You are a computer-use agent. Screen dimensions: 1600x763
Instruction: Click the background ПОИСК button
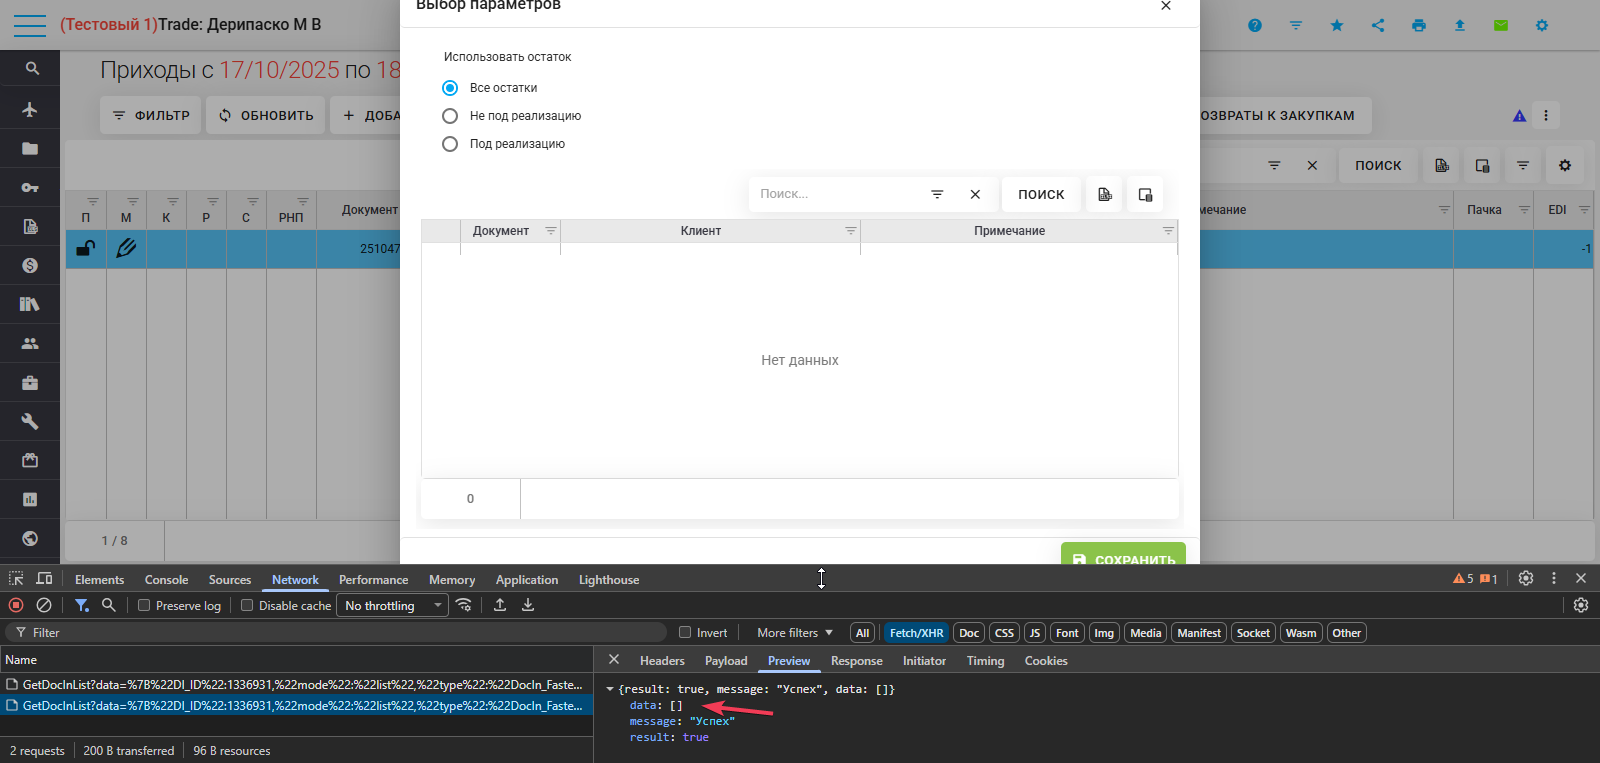coord(1378,165)
